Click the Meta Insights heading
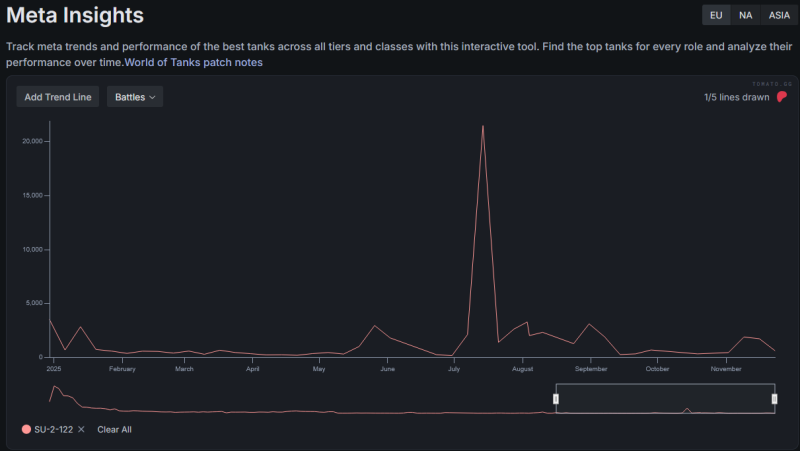The image size is (800, 451). [x=75, y=16]
